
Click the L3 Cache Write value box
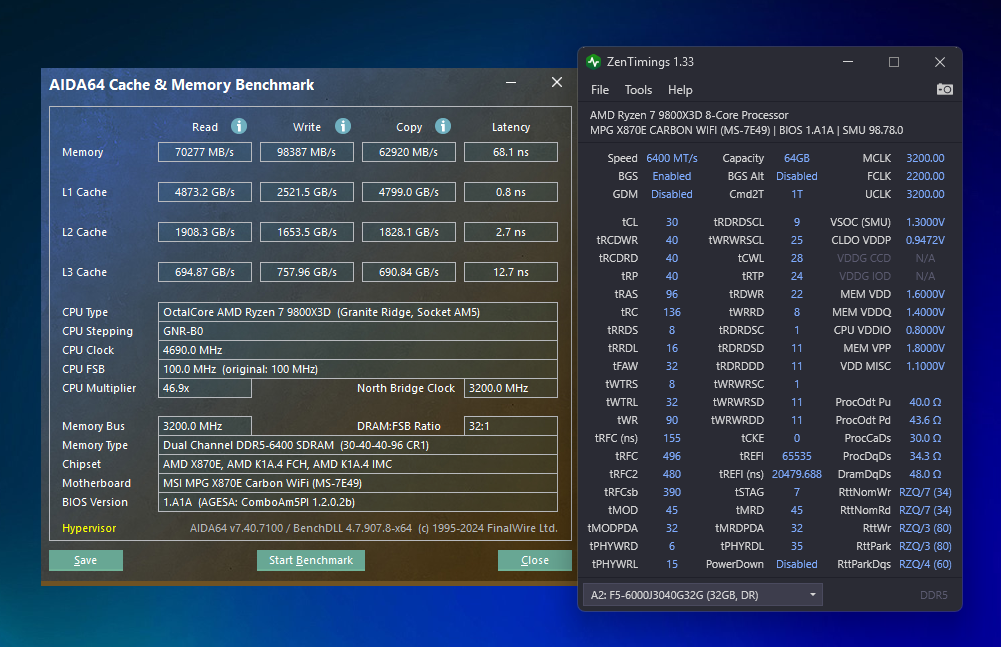(x=307, y=272)
